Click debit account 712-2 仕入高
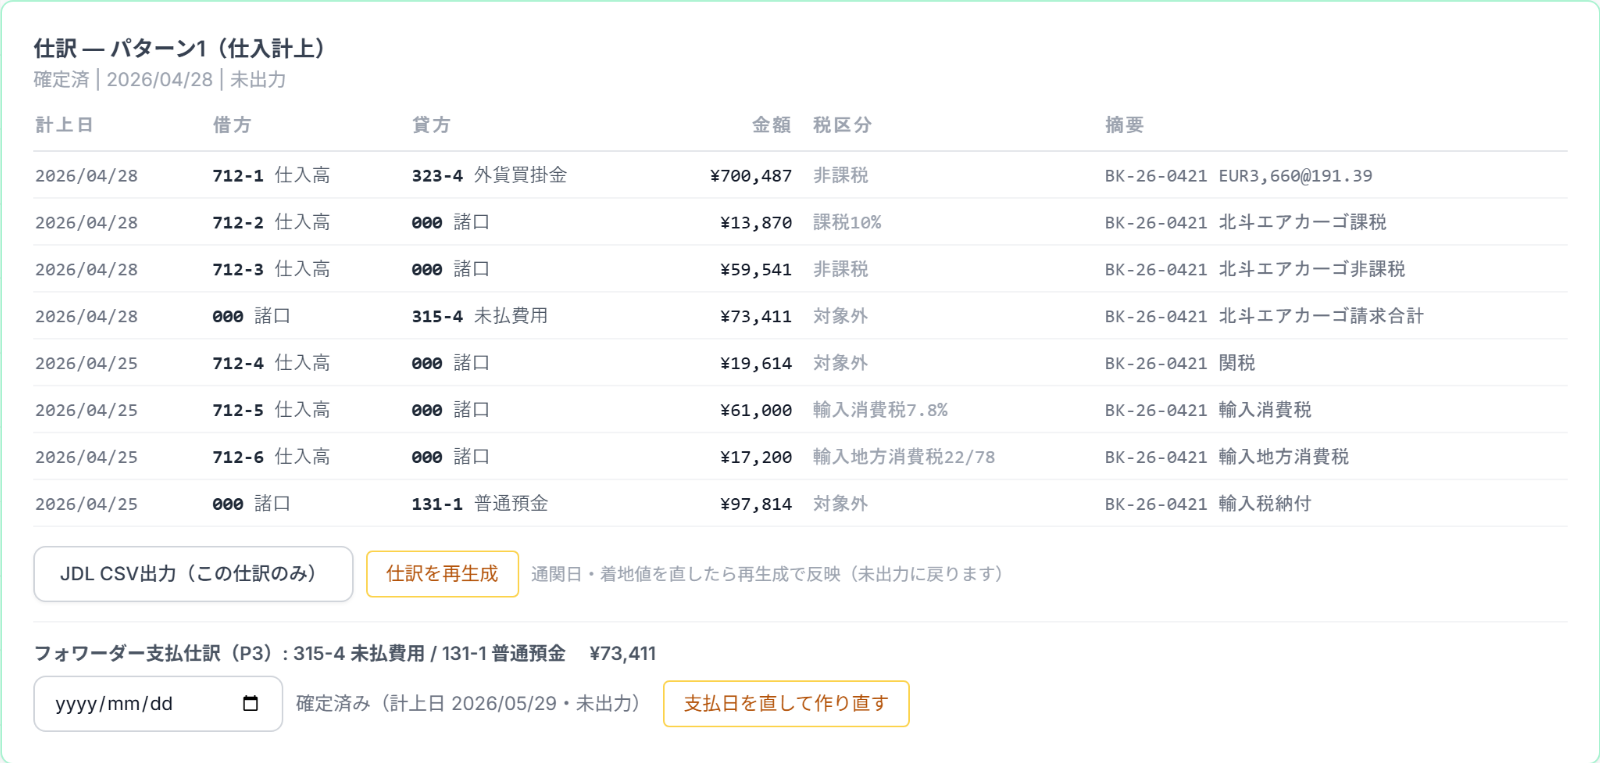The width and height of the screenshot is (1600, 763). click(271, 223)
